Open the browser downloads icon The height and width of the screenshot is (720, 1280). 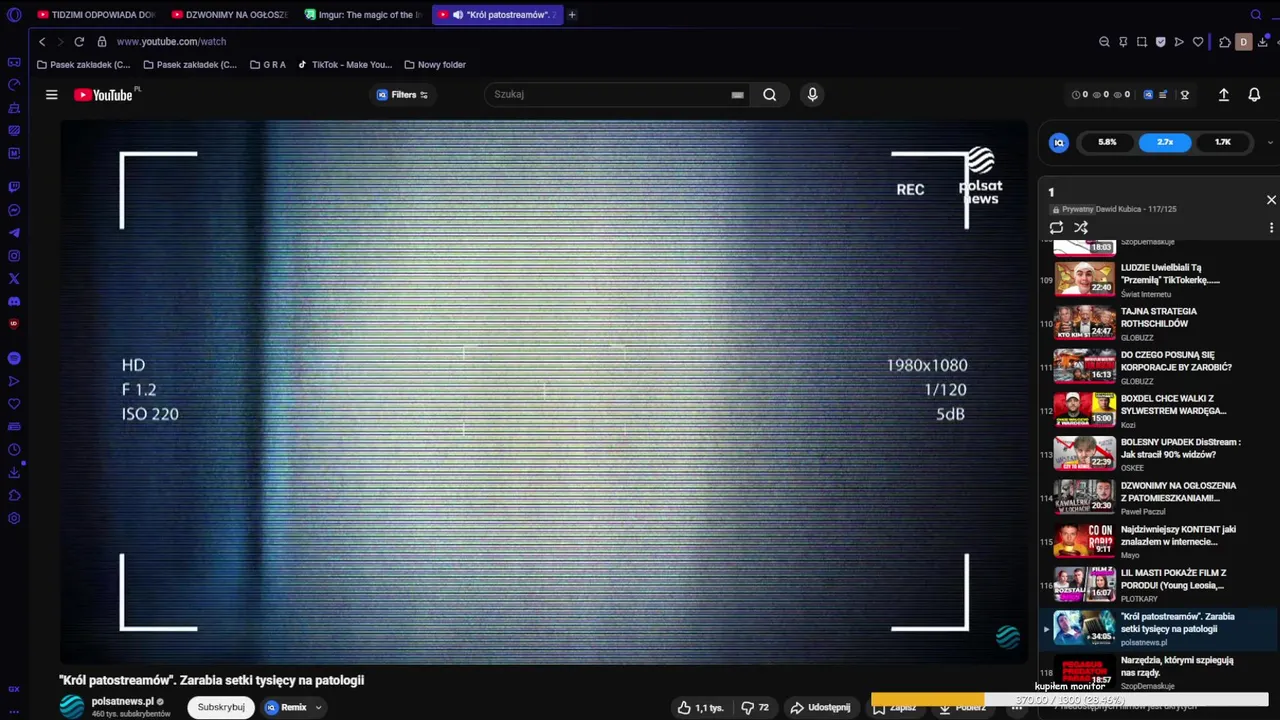point(1263,42)
